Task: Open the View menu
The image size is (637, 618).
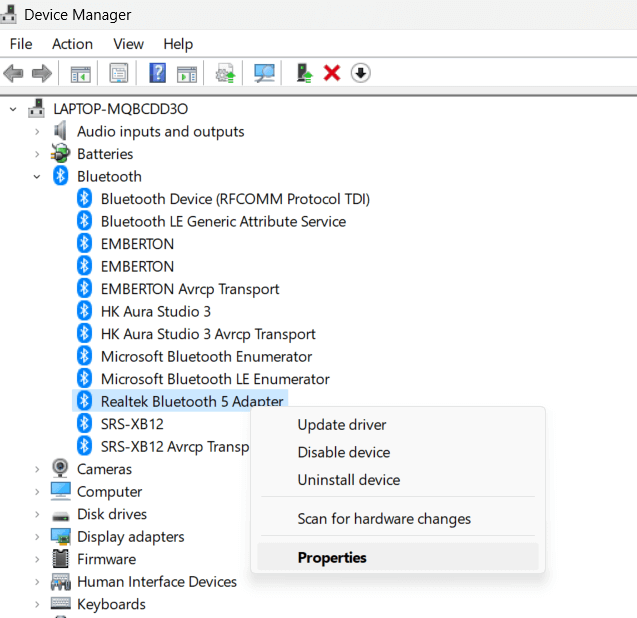Action: coord(128,44)
